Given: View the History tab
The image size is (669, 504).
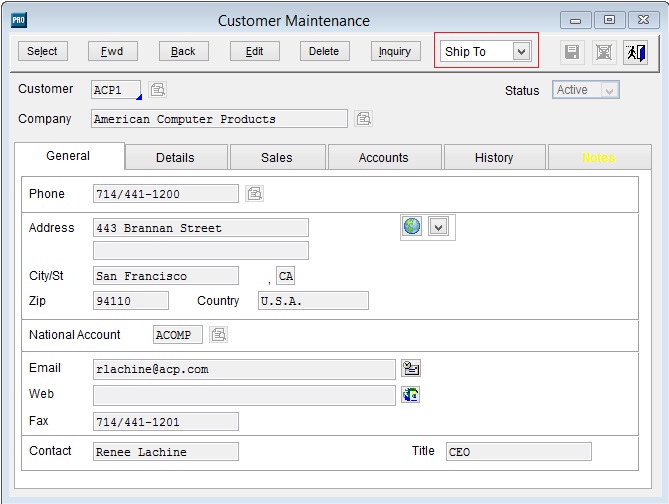Looking at the screenshot, I should tap(494, 157).
